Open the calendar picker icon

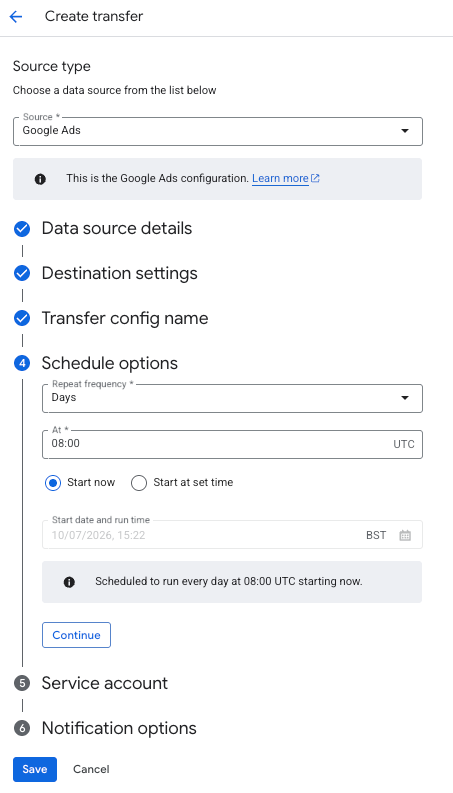(405, 536)
